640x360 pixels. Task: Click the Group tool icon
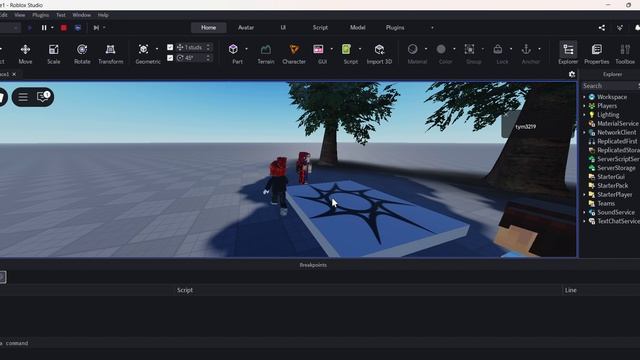469,50
